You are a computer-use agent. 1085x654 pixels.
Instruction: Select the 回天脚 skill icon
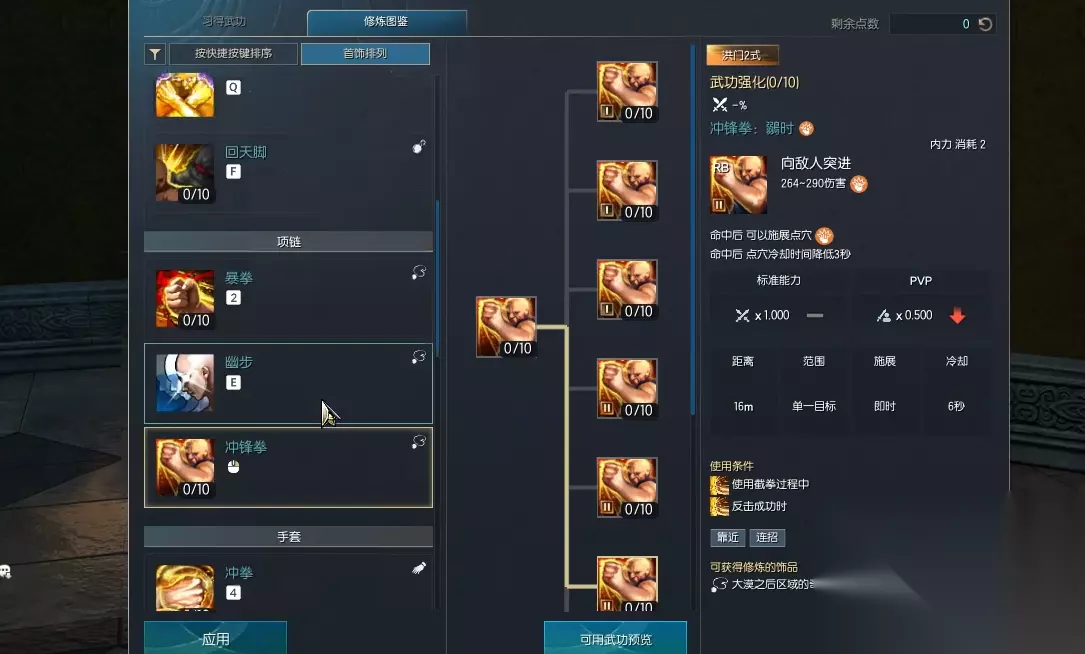[x=185, y=173]
